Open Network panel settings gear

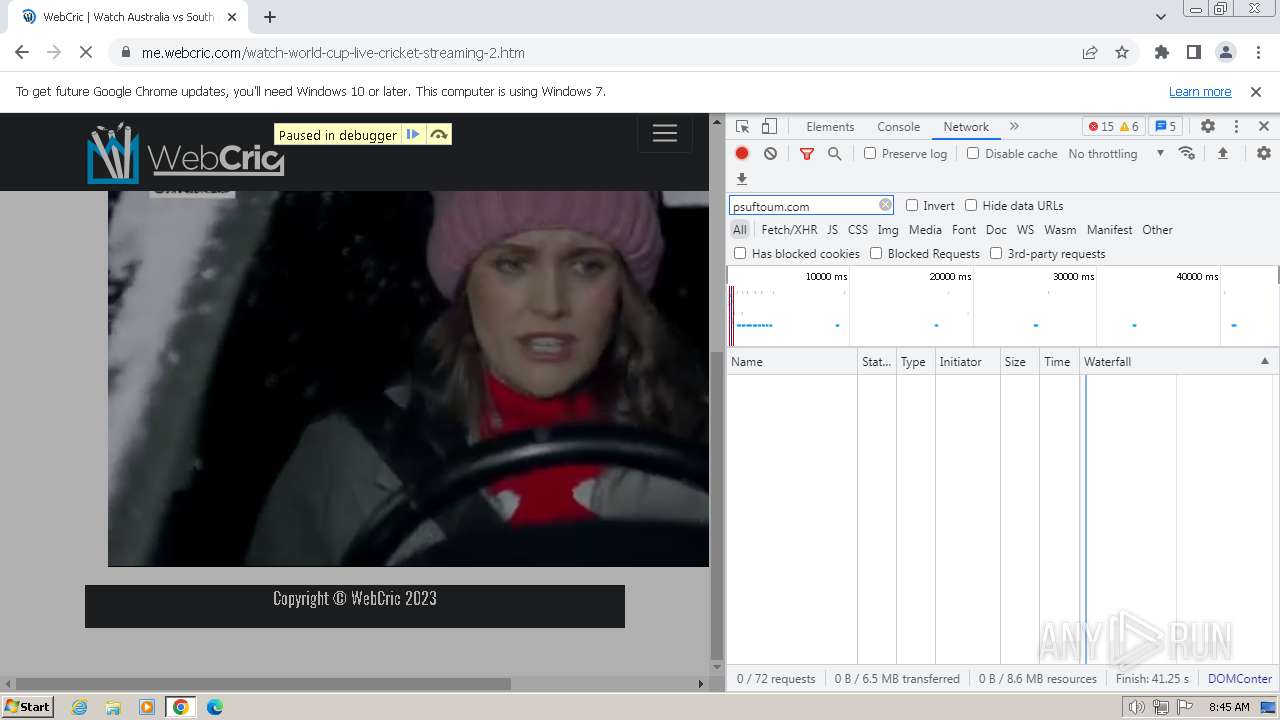(x=1264, y=153)
